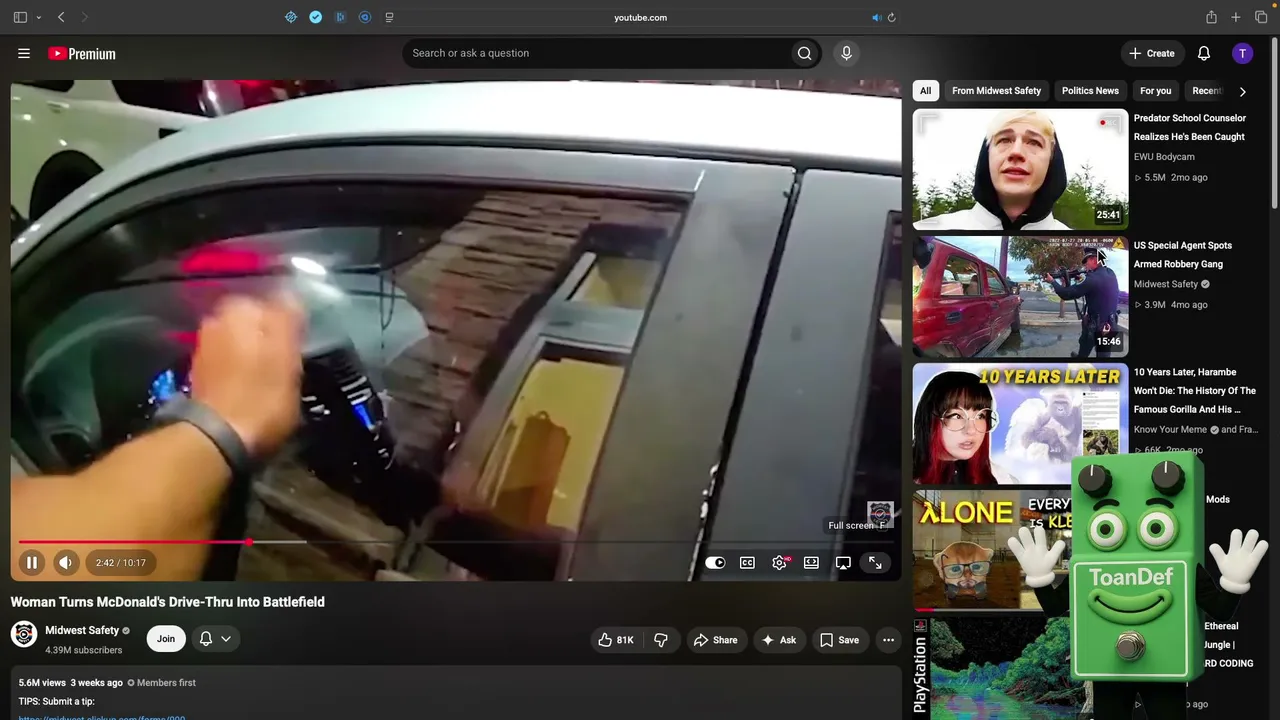Click the Midwest Safety name under the Armed Robbery video

click(x=1166, y=284)
